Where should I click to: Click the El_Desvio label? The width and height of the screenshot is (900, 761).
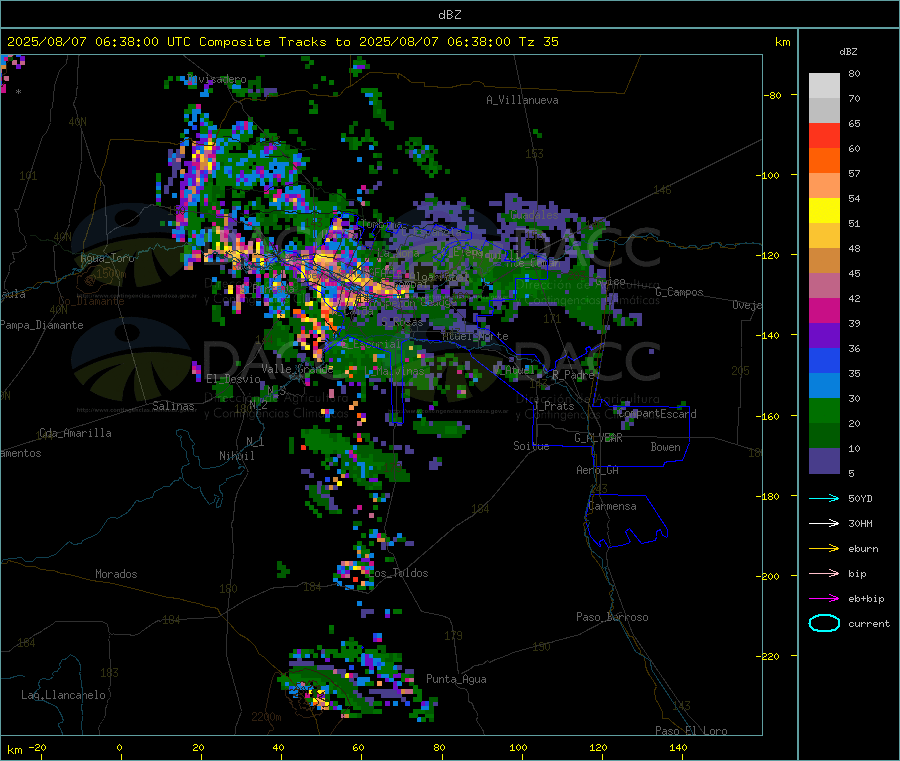pos(234,379)
